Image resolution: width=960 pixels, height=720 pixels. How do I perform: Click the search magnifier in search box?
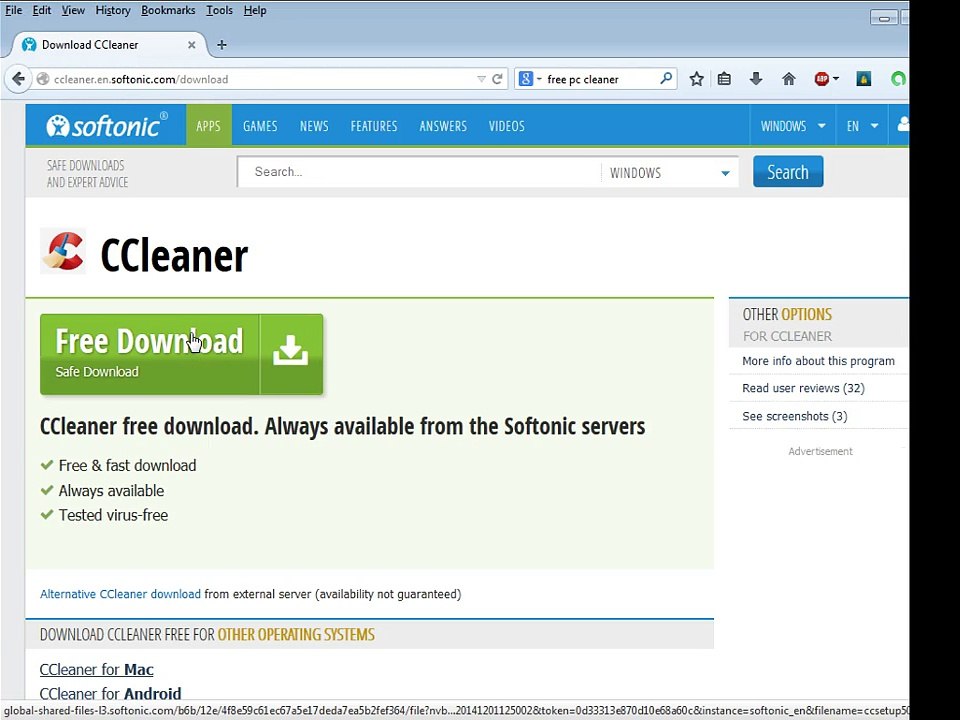coord(666,78)
